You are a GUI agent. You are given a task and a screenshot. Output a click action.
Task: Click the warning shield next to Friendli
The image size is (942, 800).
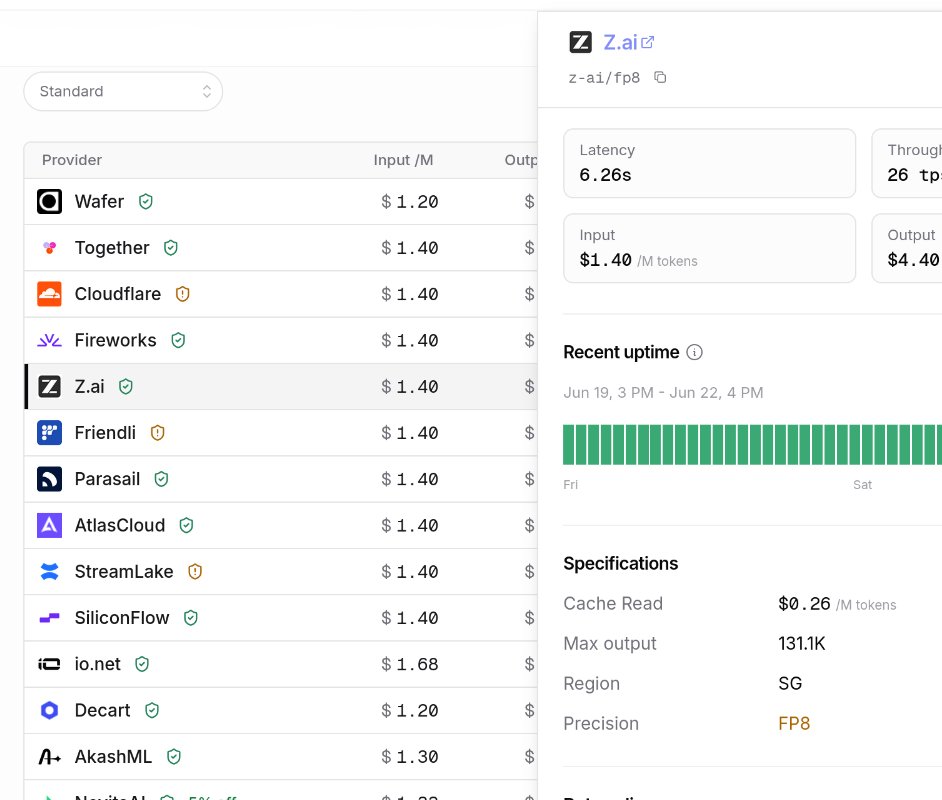click(157, 432)
